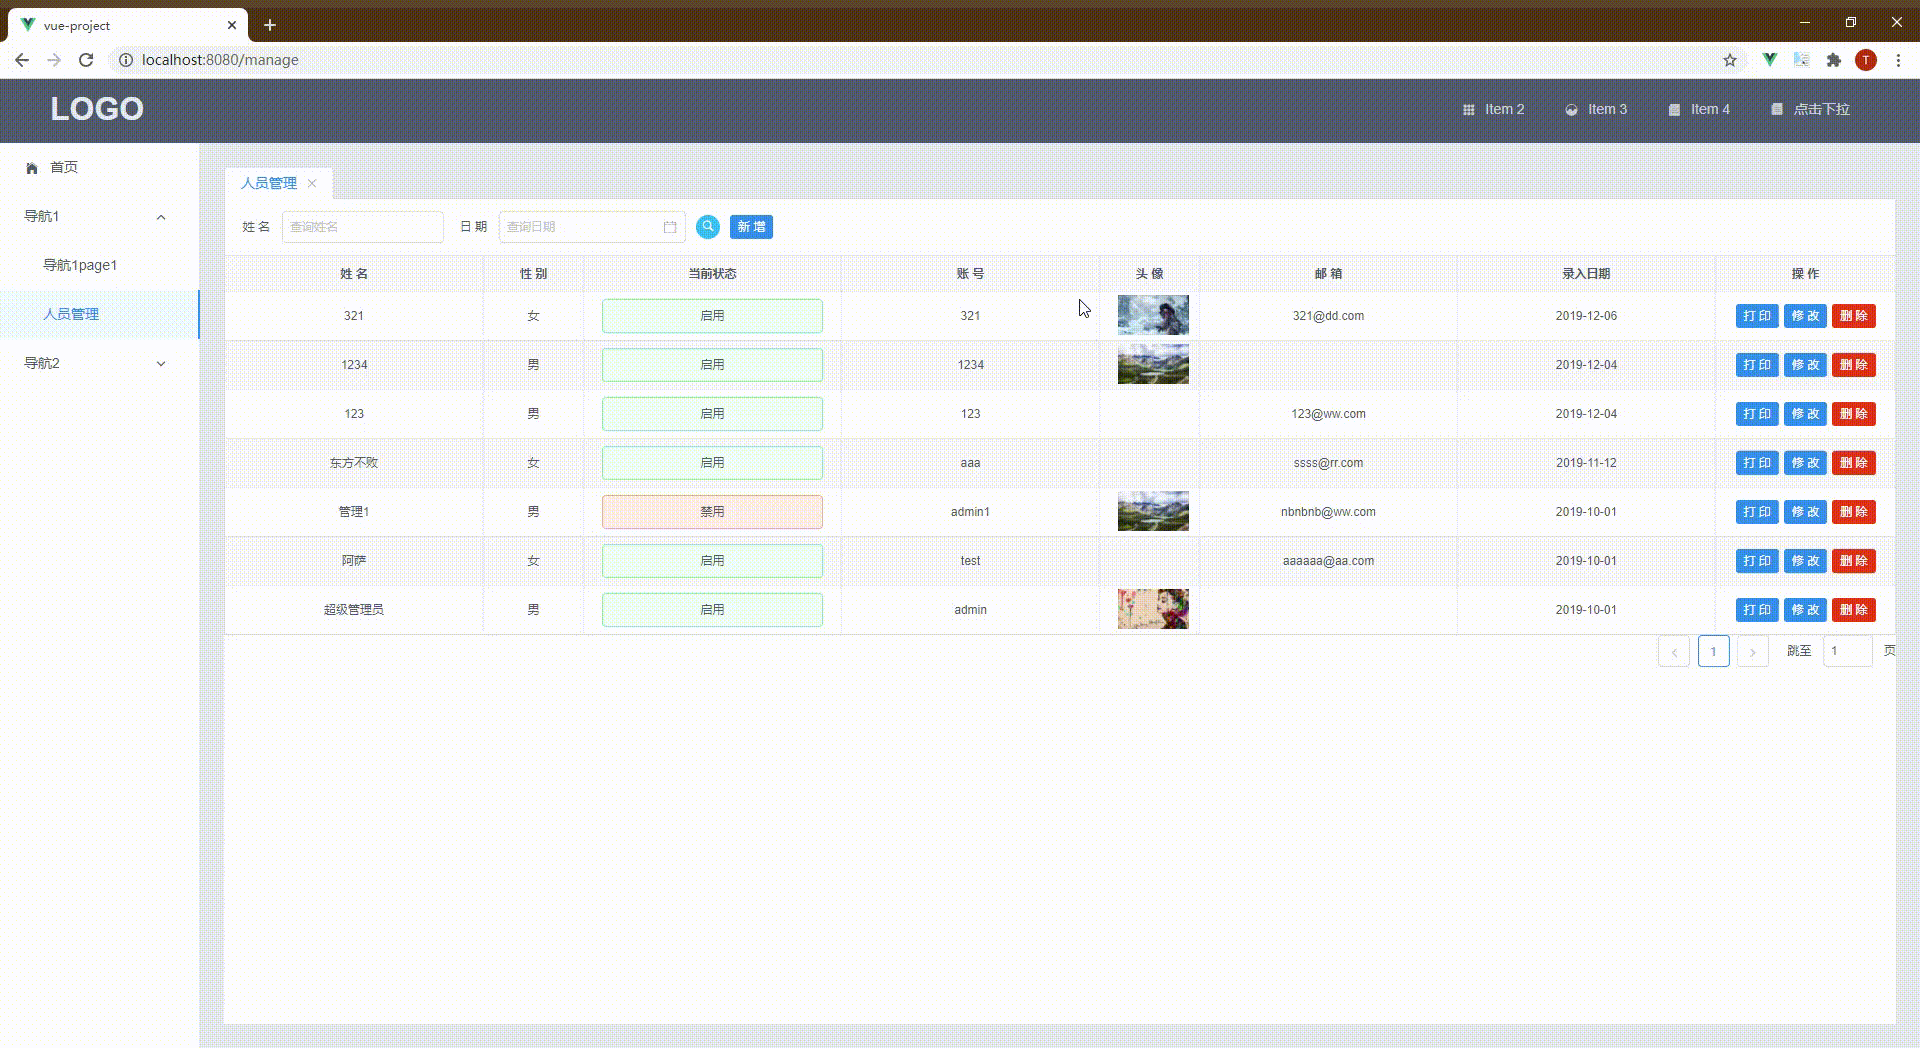Screen dimensions: 1920x1048
Task: Select 人员管理 in the sidebar
Action: pyautogui.click(x=100, y=314)
